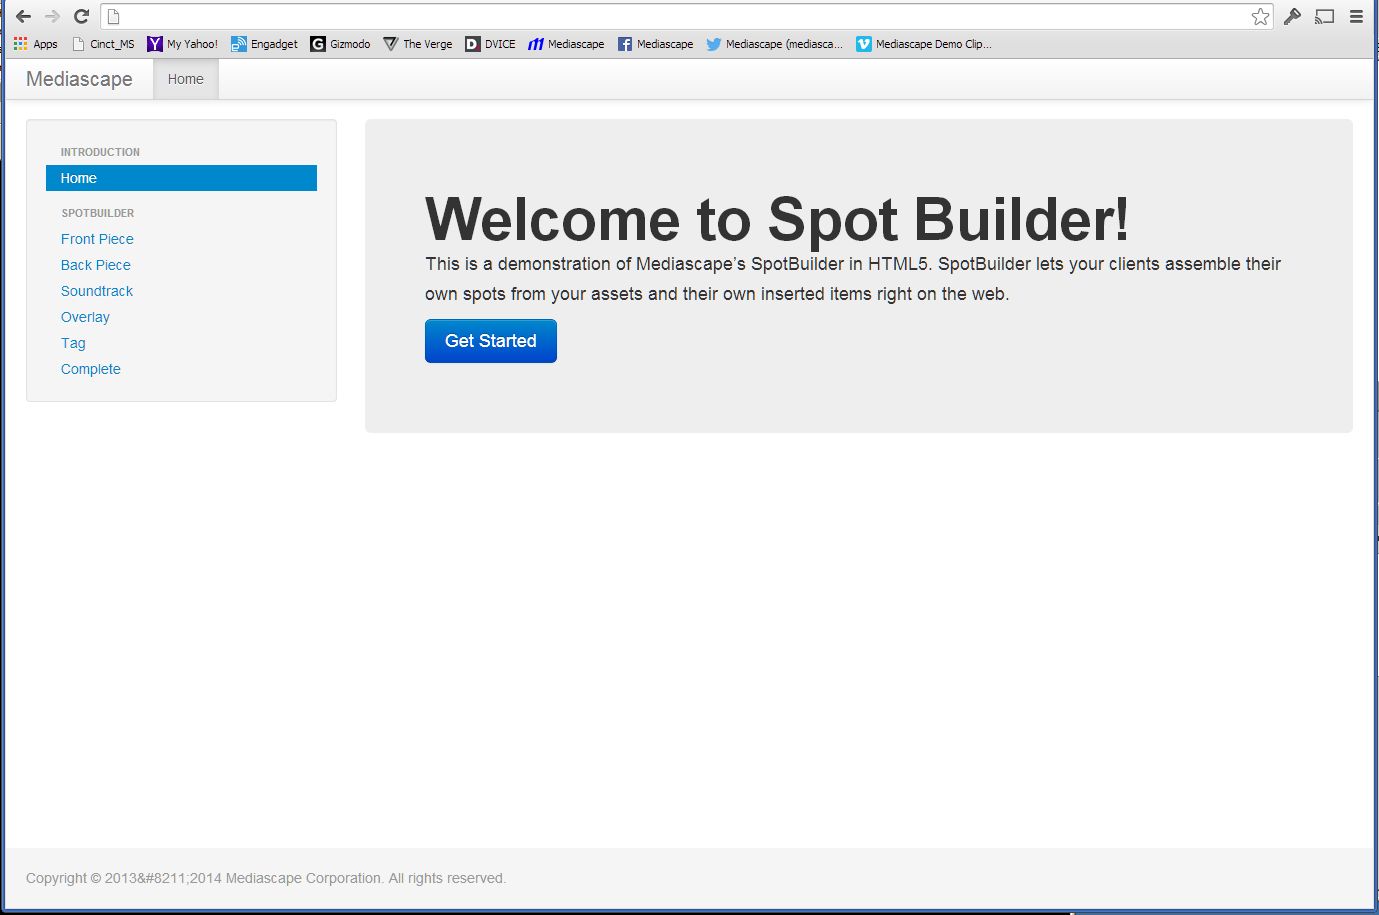Open Soundtrack in the sidebar
Viewport: 1379px width, 915px height.
(97, 291)
